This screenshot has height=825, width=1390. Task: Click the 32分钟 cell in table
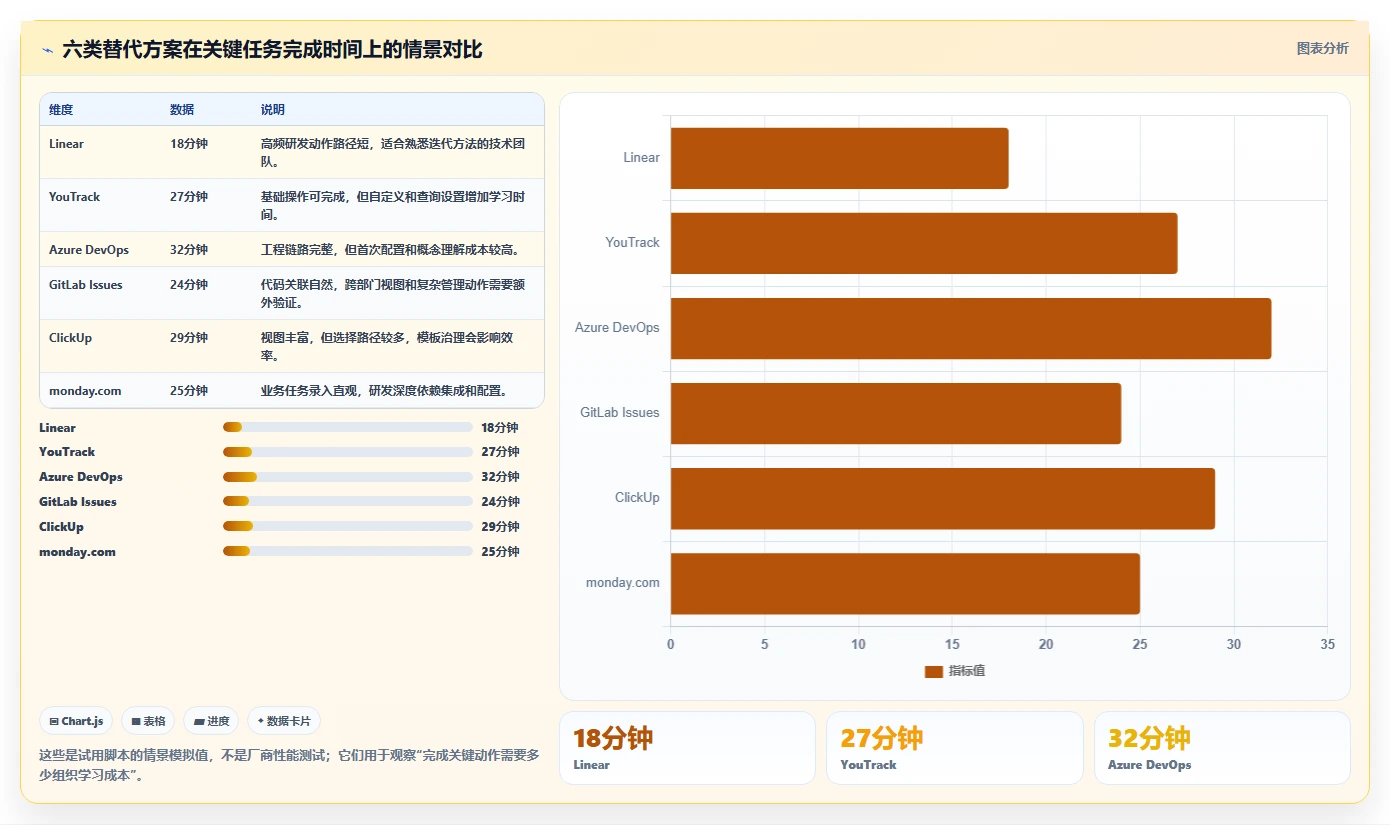(x=189, y=250)
